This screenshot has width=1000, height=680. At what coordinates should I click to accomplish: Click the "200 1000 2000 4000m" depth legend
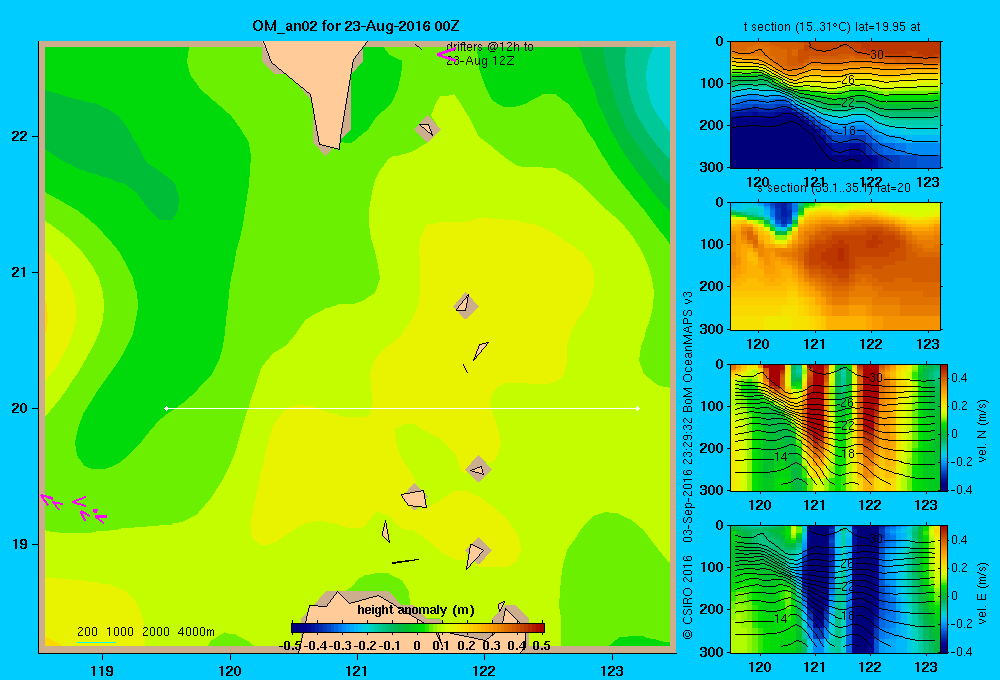tap(145, 632)
